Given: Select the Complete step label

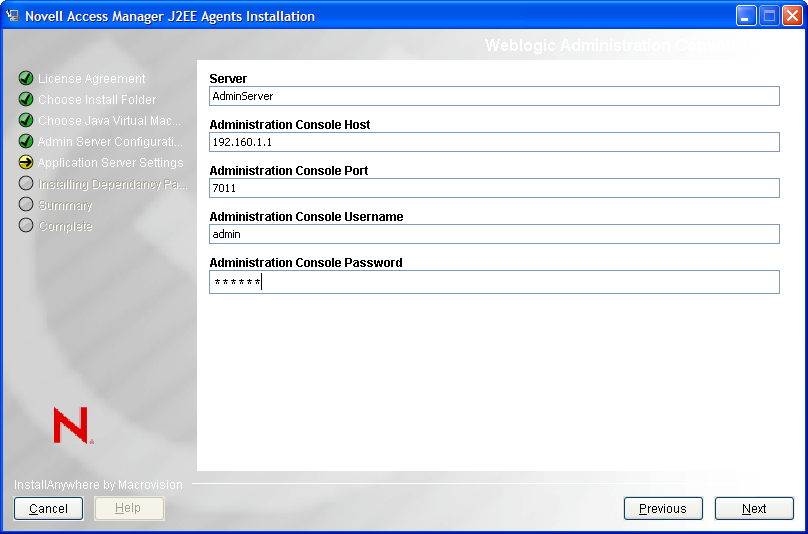Looking at the screenshot, I should tap(65, 226).
